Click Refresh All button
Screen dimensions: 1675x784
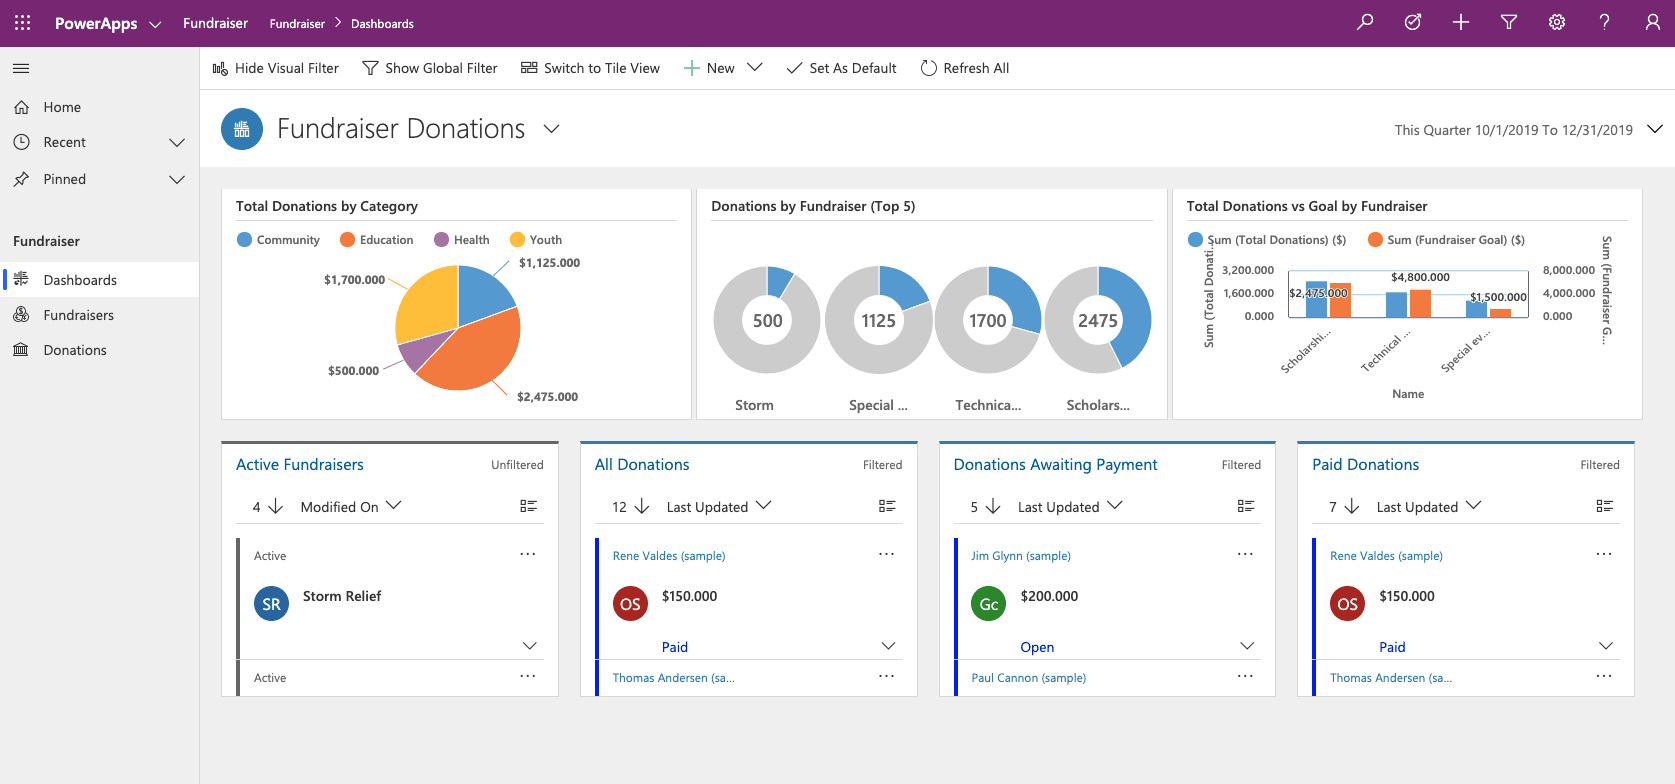[x=965, y=68]
